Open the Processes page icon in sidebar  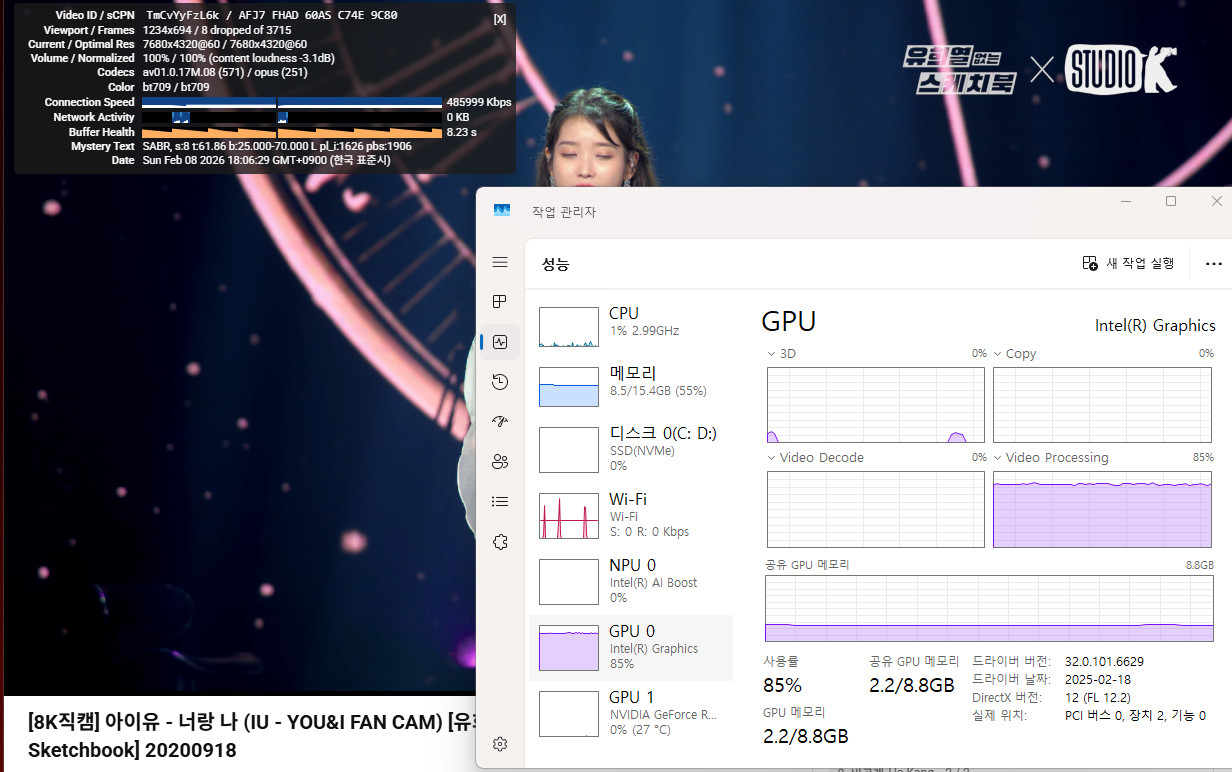tap(500, 302)
